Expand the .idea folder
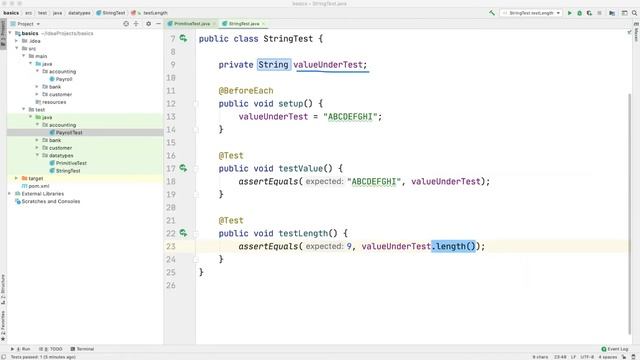The image size is (640, 360). point(17,41)
